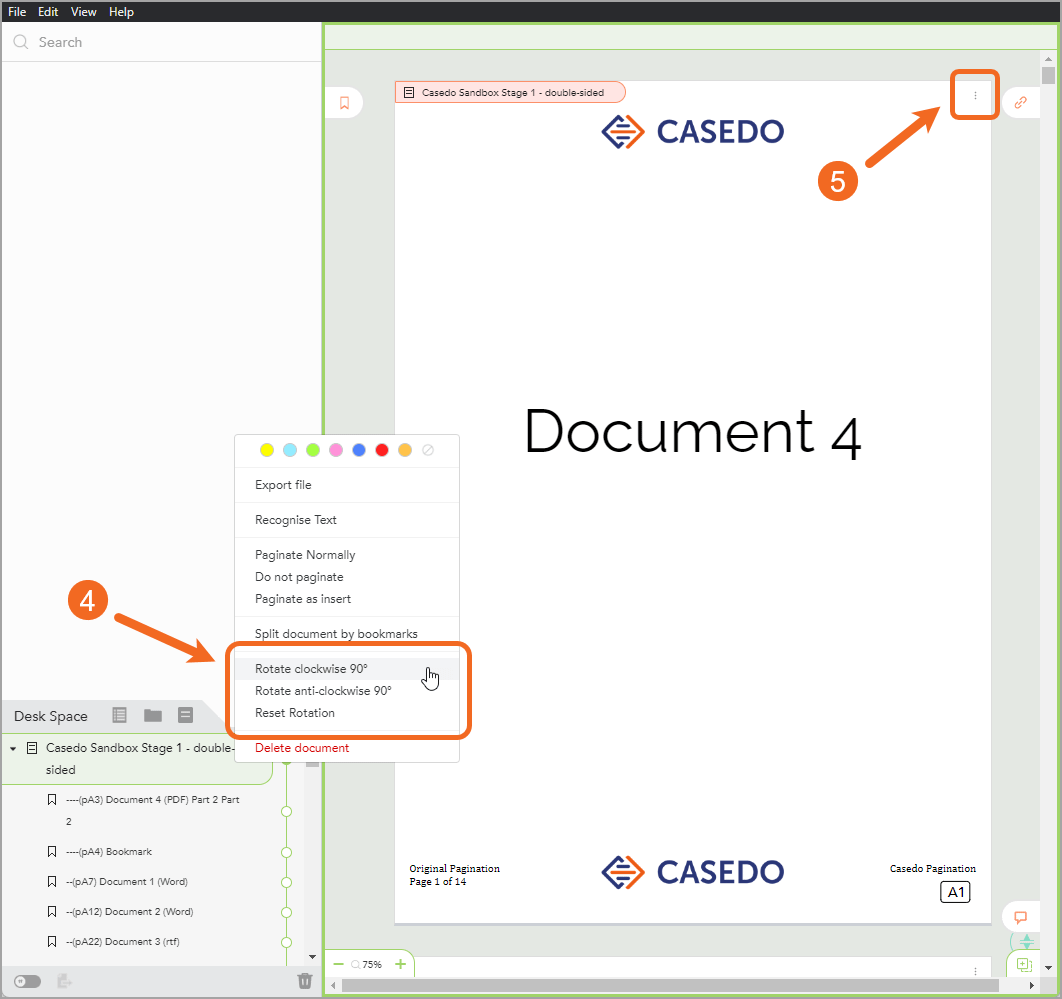Click bookmark icon of (pA12) Document 2
Viewport: 1062px width, 999px height.
coord(51,912)
